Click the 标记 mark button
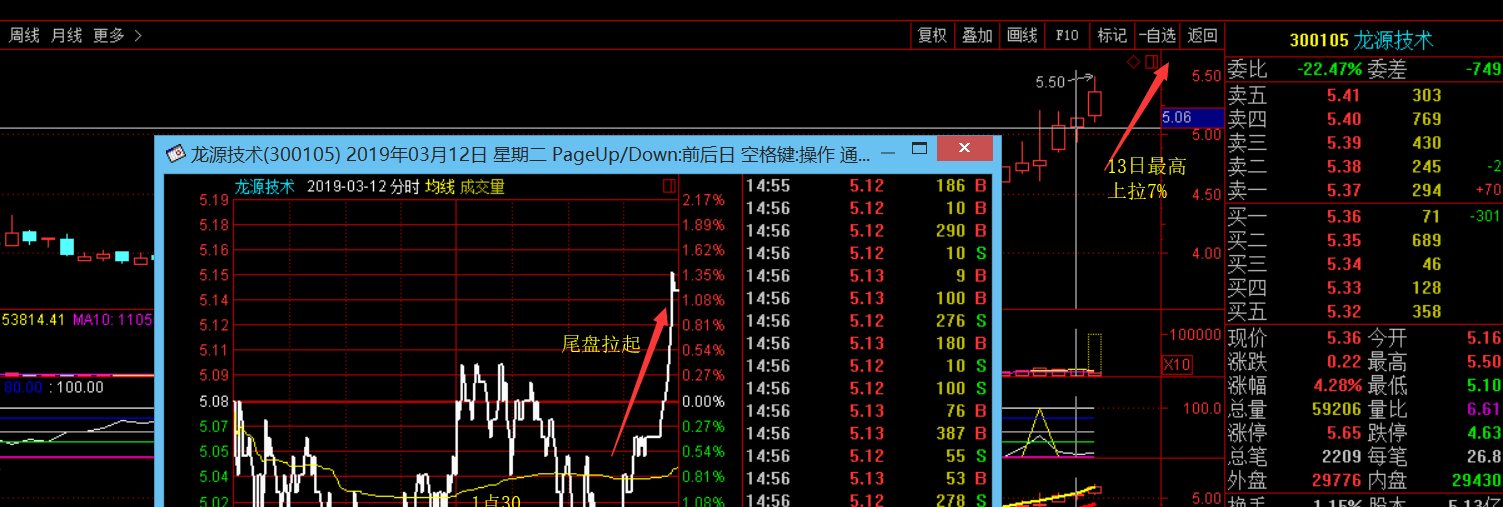The image size is (1503, 507). pyautogui.click(x=1112, y=35)
